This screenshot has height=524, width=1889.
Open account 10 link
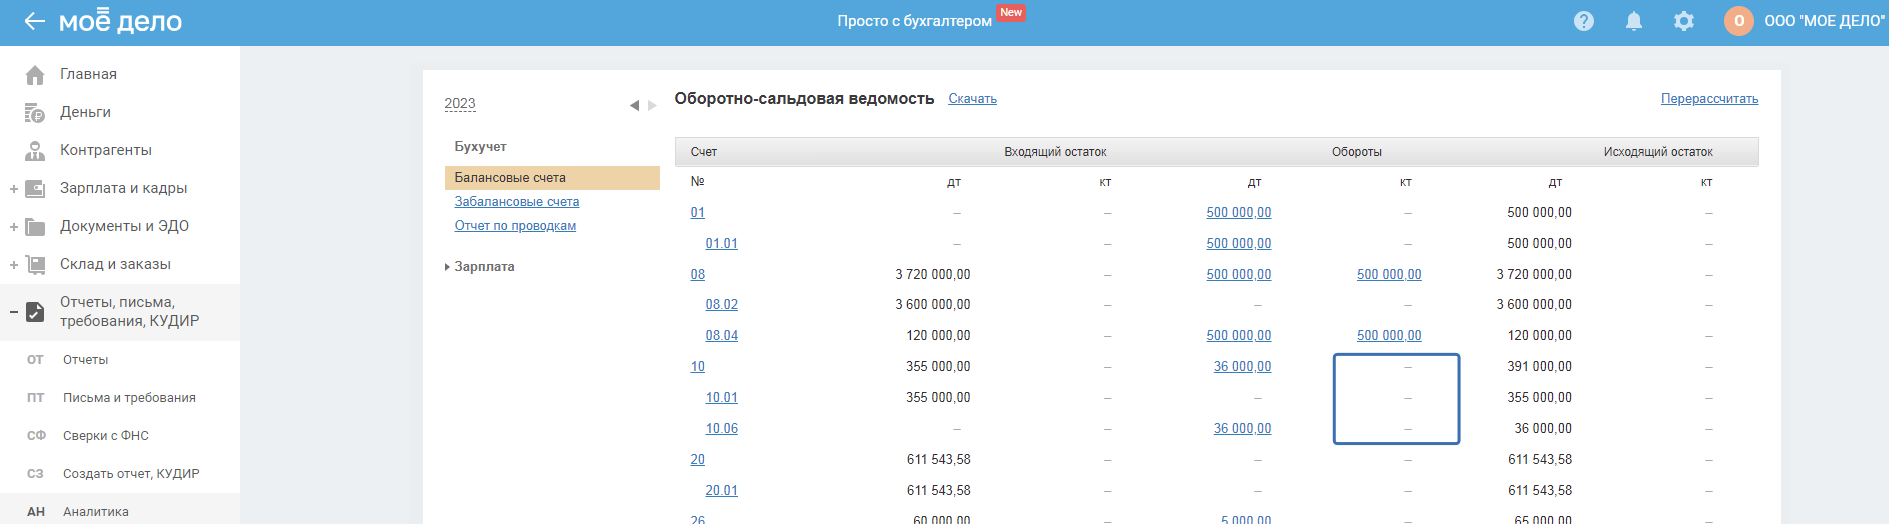pos(698,367)
